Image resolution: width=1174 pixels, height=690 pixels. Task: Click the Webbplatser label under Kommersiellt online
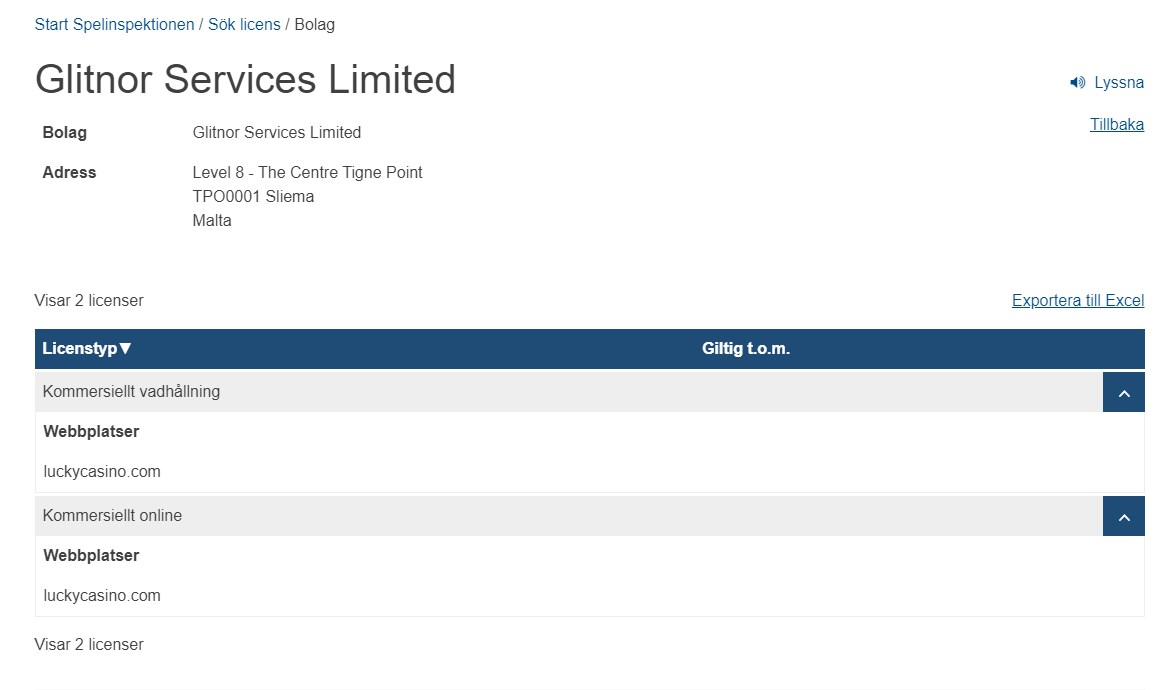click(x=91, y=556)
